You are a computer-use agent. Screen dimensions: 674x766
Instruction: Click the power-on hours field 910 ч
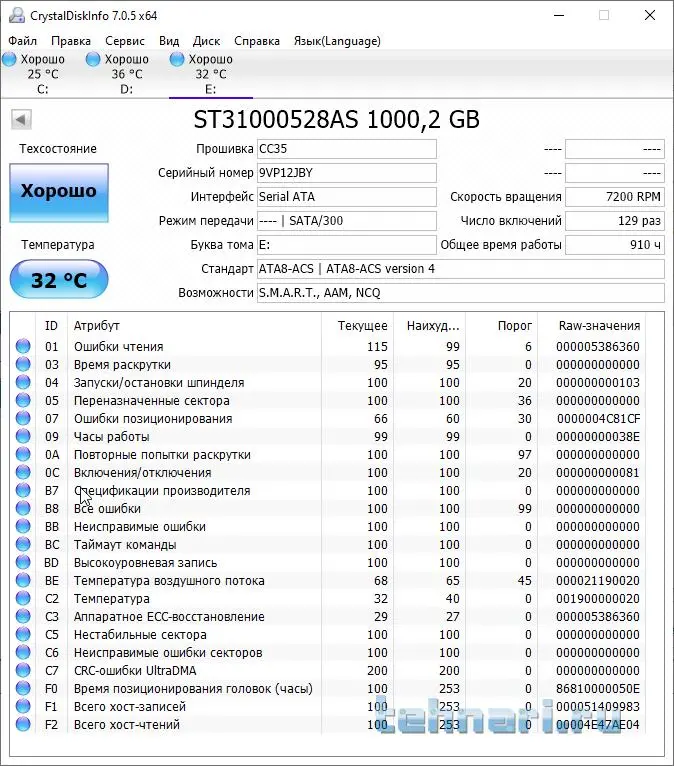coord(615,245)
